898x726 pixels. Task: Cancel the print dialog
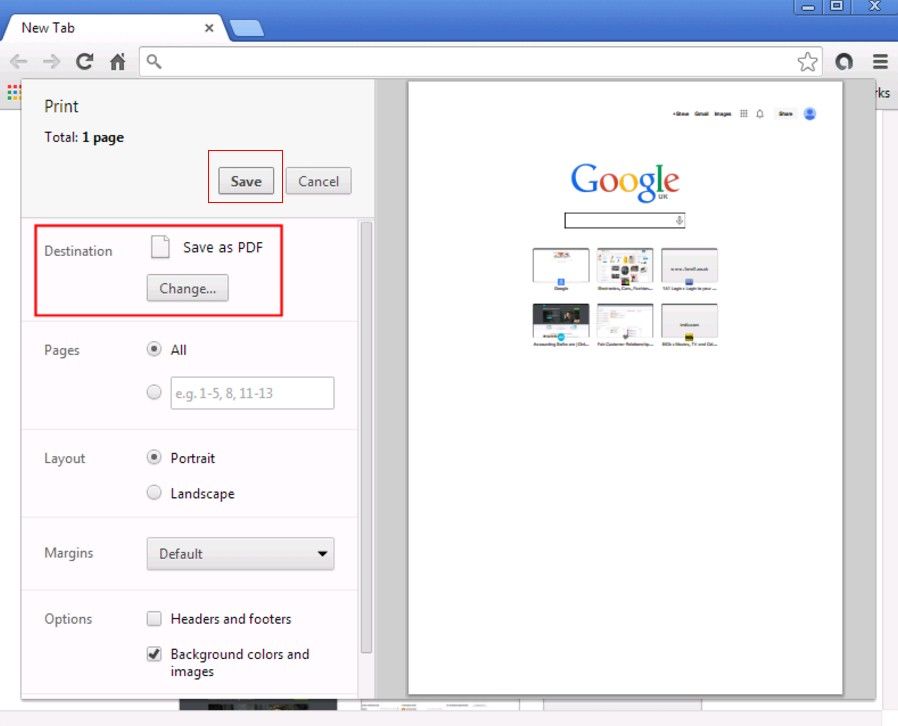tap(318, 181)
